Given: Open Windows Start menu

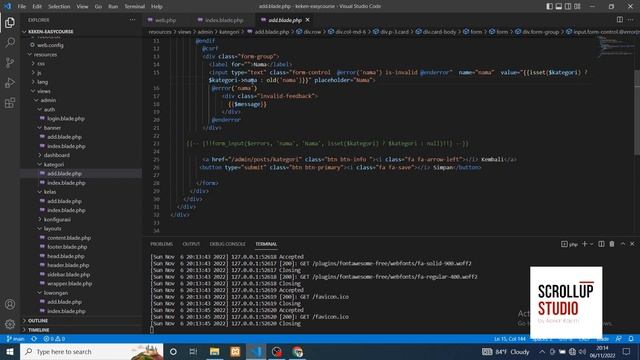Looking at the screenshot, I should click(10, 351).
